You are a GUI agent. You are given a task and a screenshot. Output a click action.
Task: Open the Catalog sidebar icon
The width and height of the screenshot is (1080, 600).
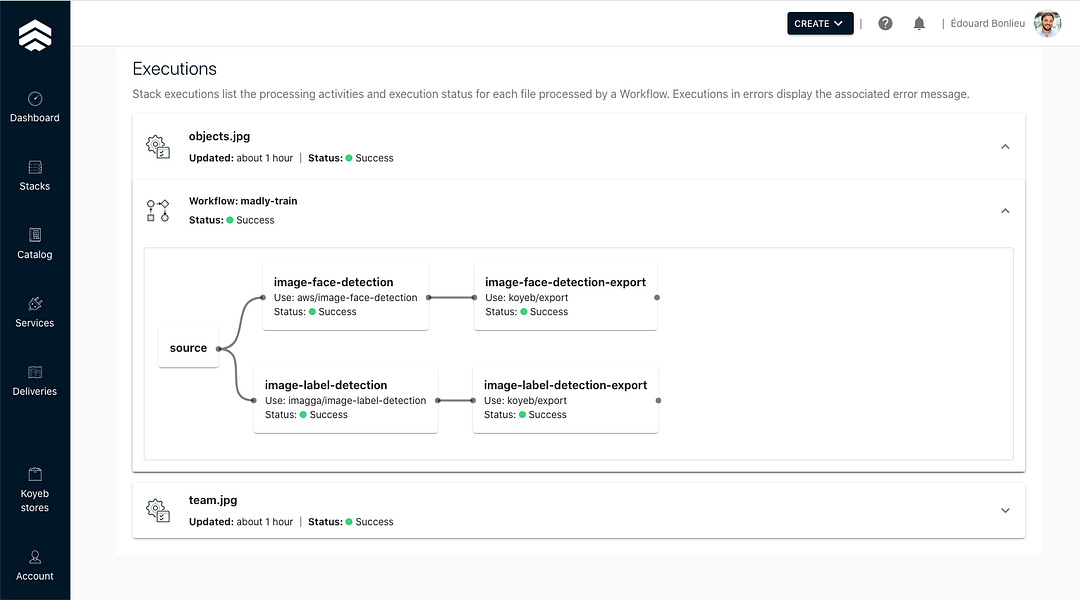tap(35, 236)
